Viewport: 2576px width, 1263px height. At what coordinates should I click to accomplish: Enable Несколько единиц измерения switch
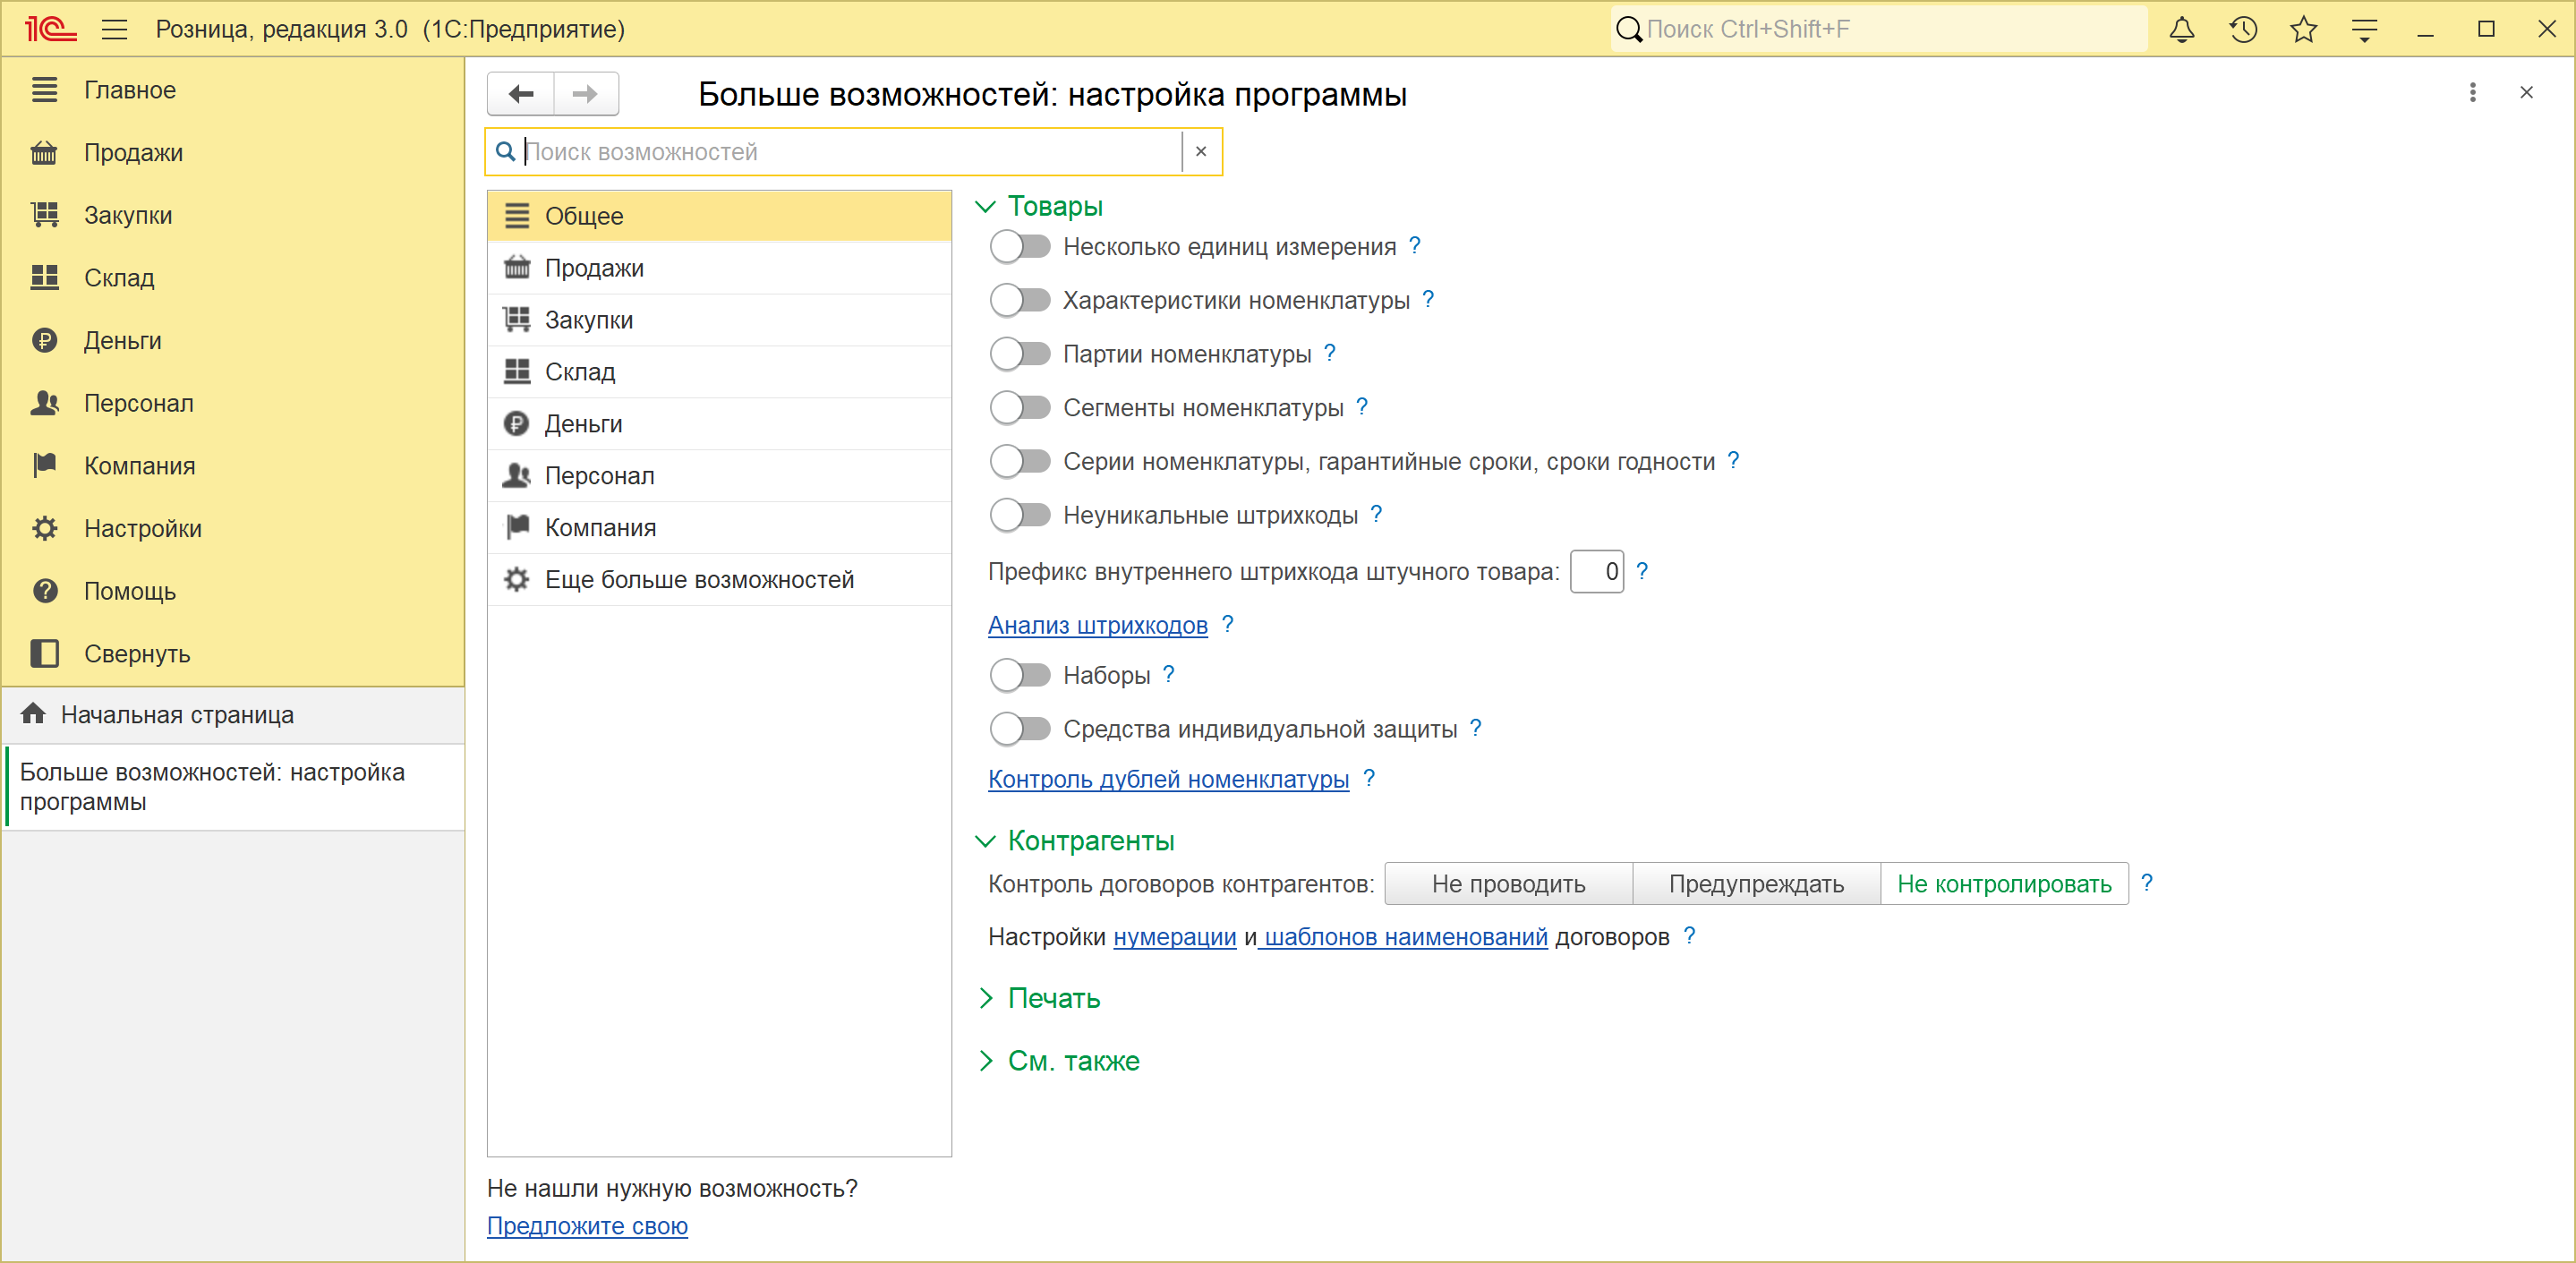tap(1020, 247)
